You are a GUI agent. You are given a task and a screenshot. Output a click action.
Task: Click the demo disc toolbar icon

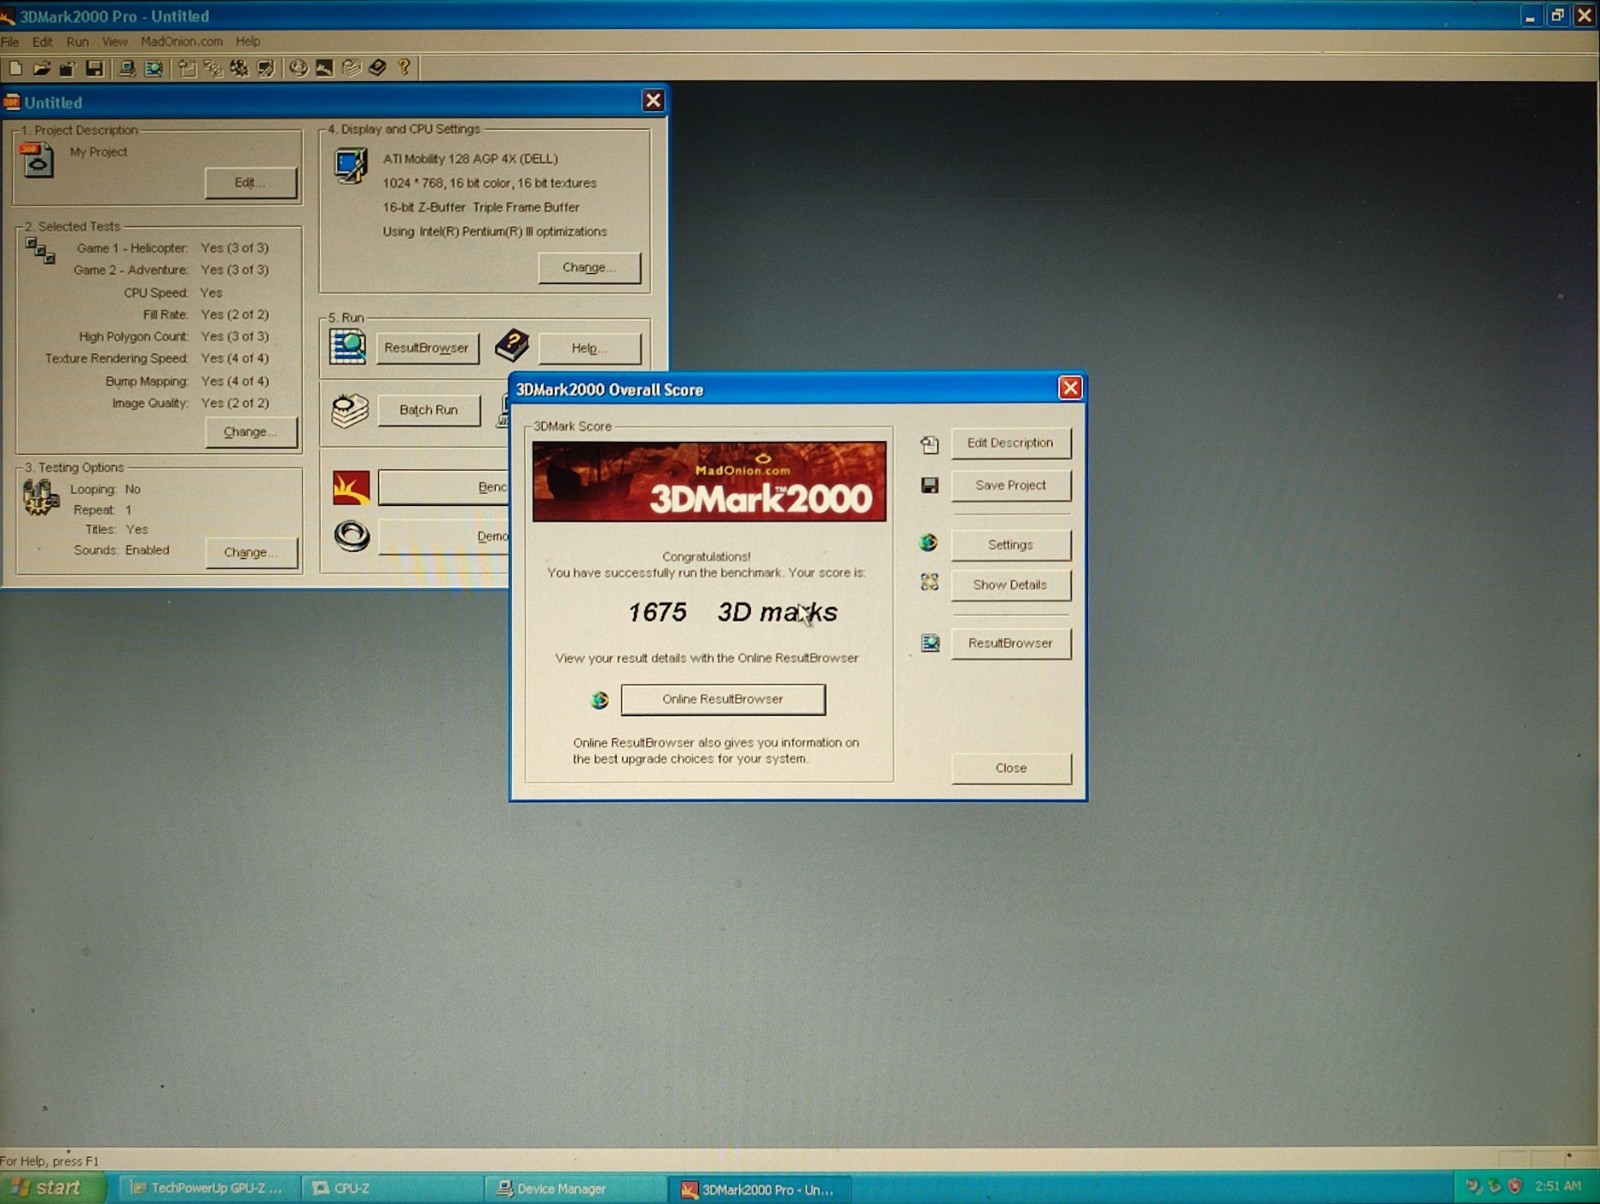click(x=298, y=68)
